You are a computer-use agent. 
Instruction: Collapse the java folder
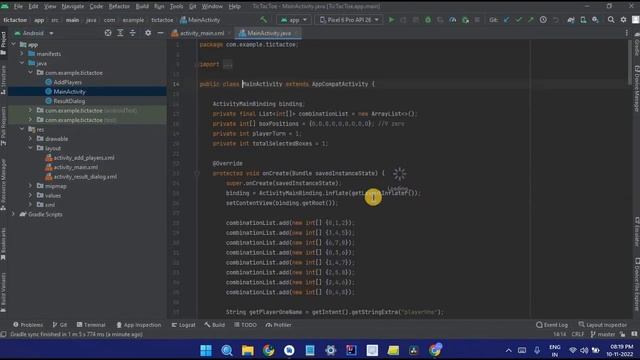pos(22,63)
